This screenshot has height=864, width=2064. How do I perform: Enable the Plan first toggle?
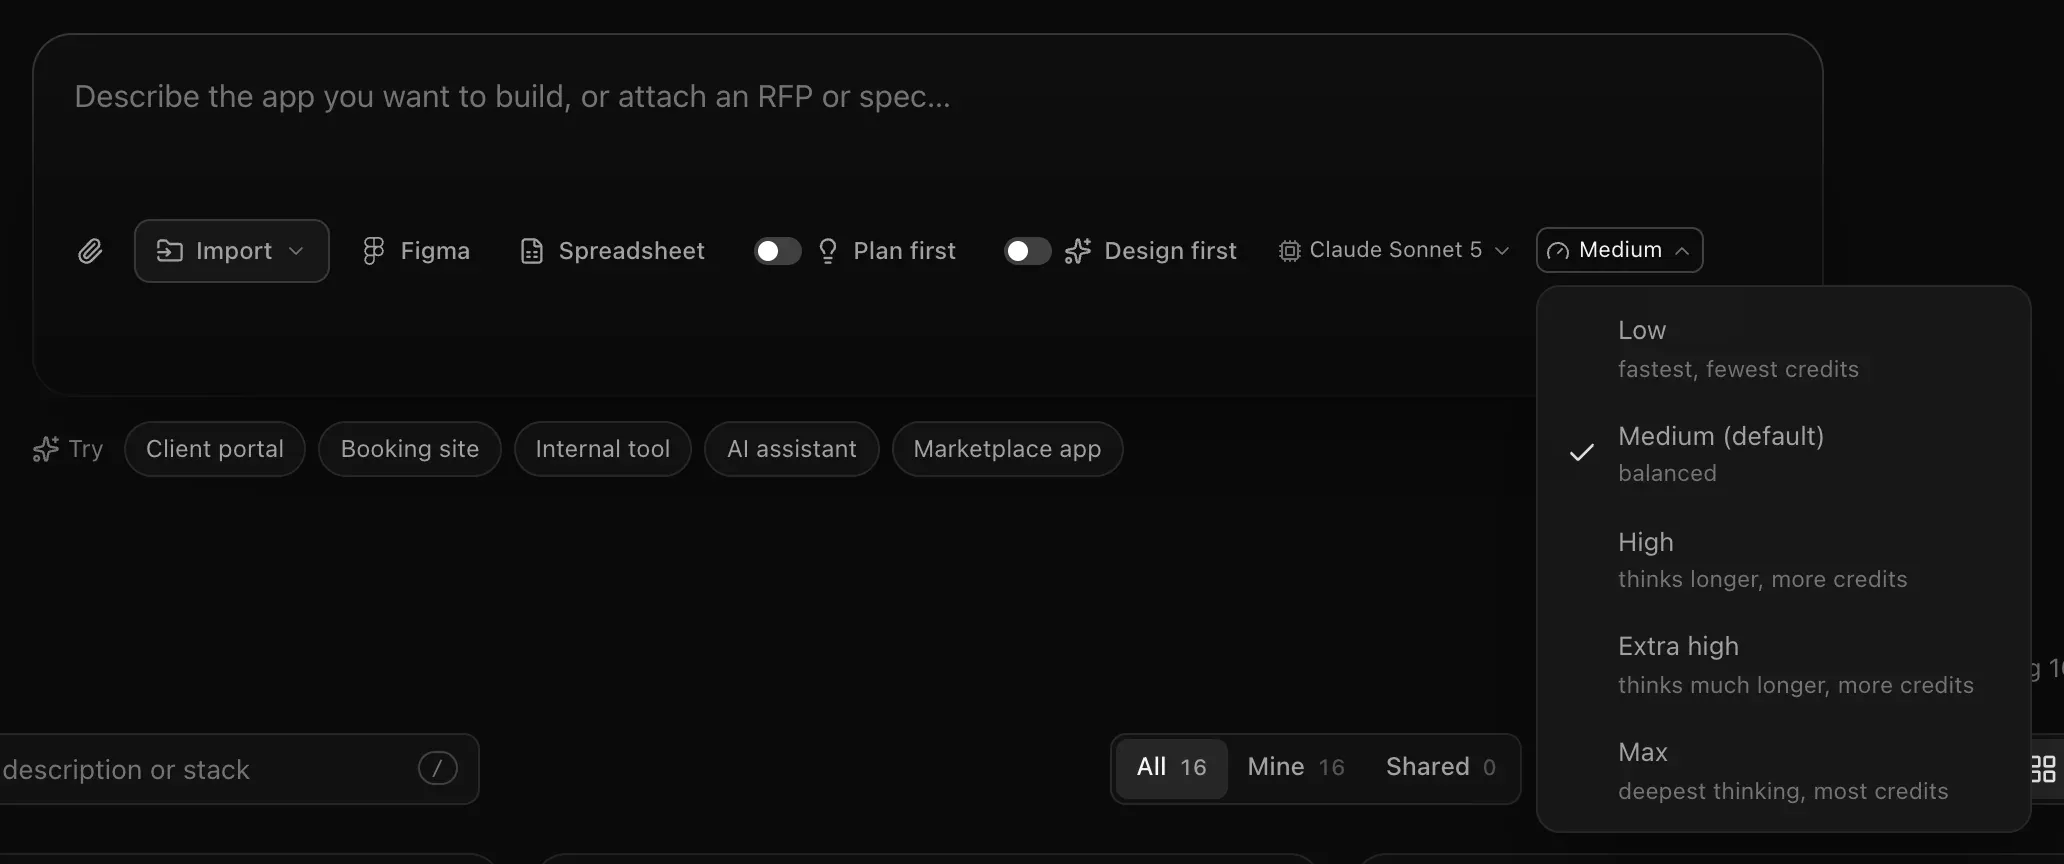click(x=778, y=251)
